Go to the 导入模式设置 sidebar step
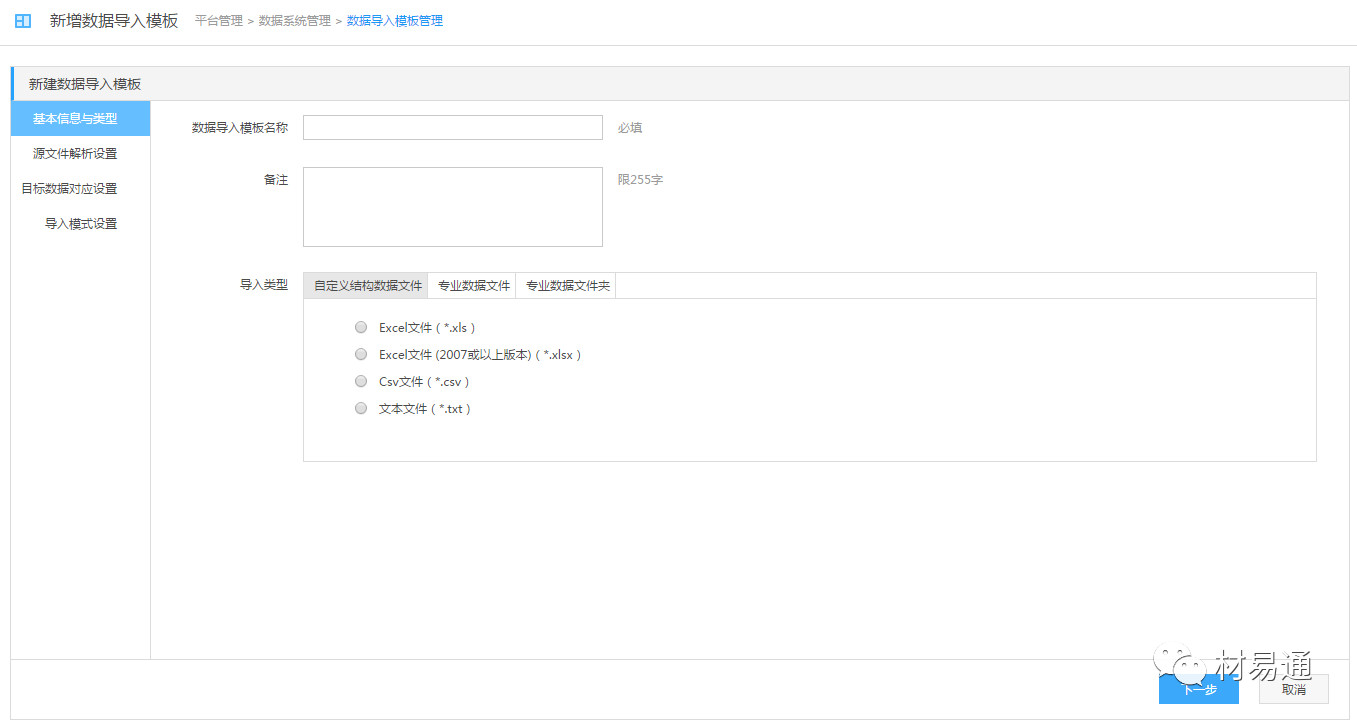Viewport: 1357px width, 726px height. point(81,224)
